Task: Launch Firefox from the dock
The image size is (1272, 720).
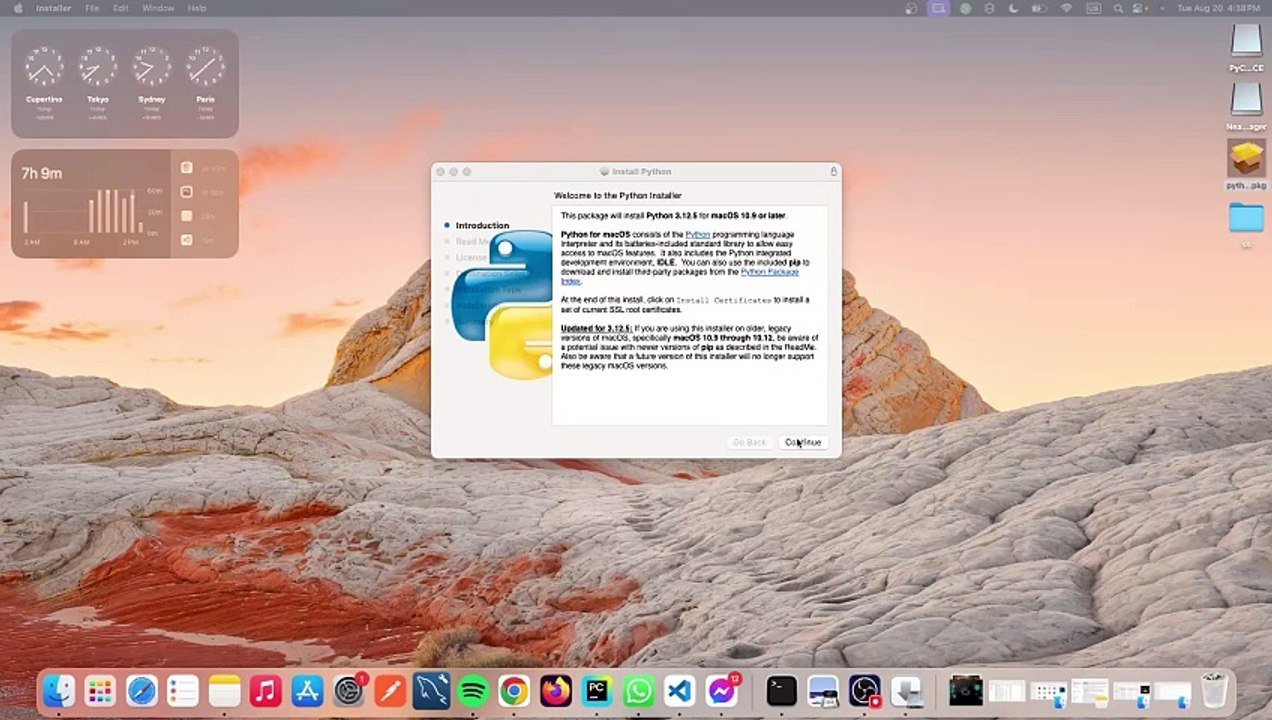Action: (x=555, y=691)
